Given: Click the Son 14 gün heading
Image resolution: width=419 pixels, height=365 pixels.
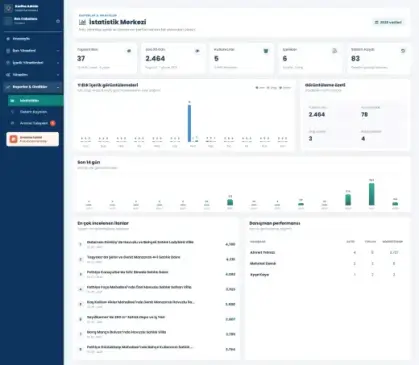Looking at the screenshot, I should click(x=89, y=162).
